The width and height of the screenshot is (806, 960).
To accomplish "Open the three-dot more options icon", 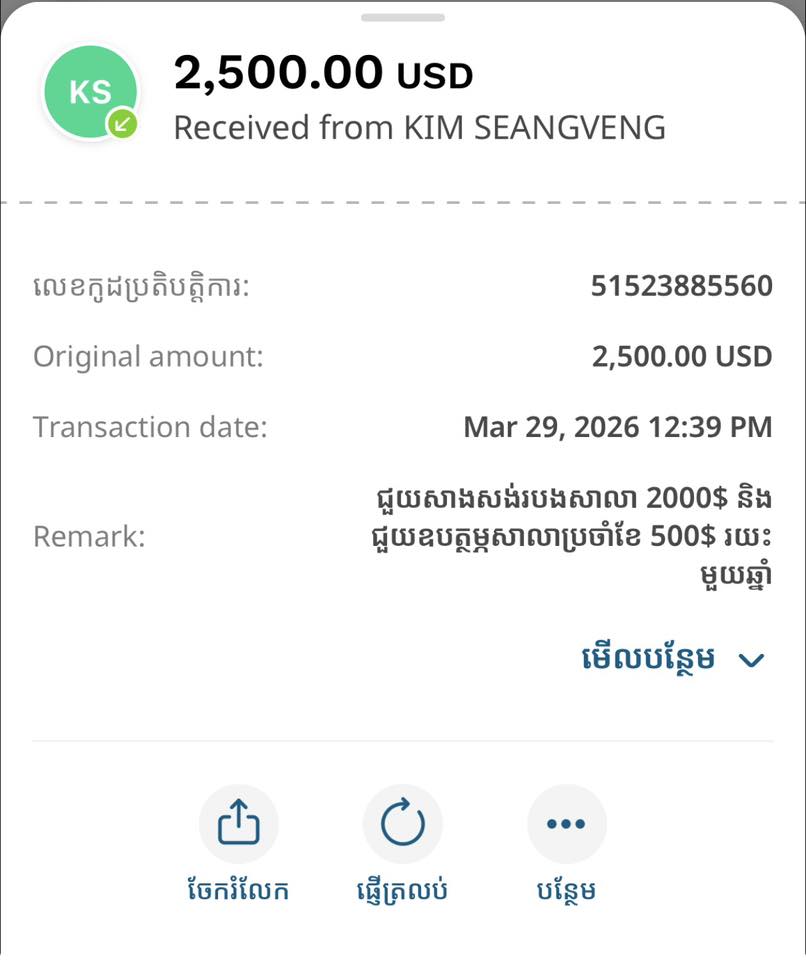I will [566, 824].
